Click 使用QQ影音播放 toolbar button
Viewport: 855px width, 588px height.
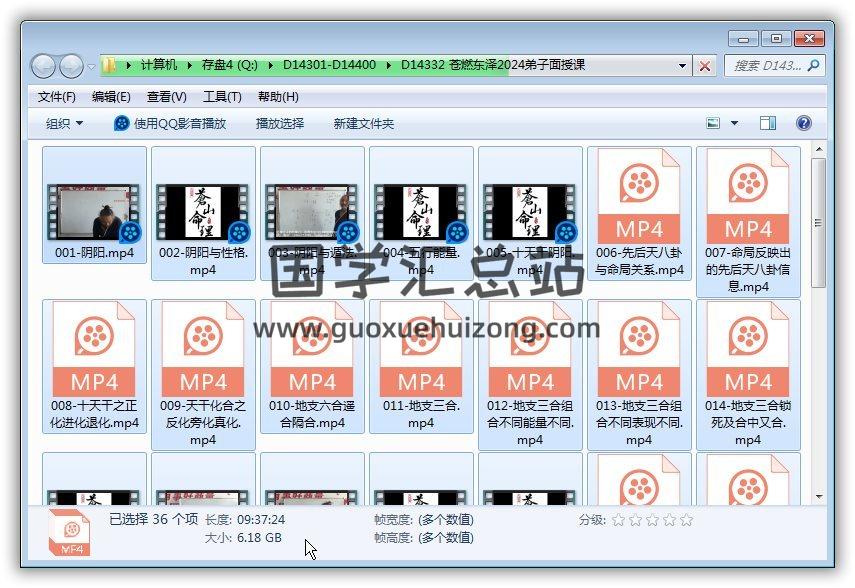click(x=170, y=123)
